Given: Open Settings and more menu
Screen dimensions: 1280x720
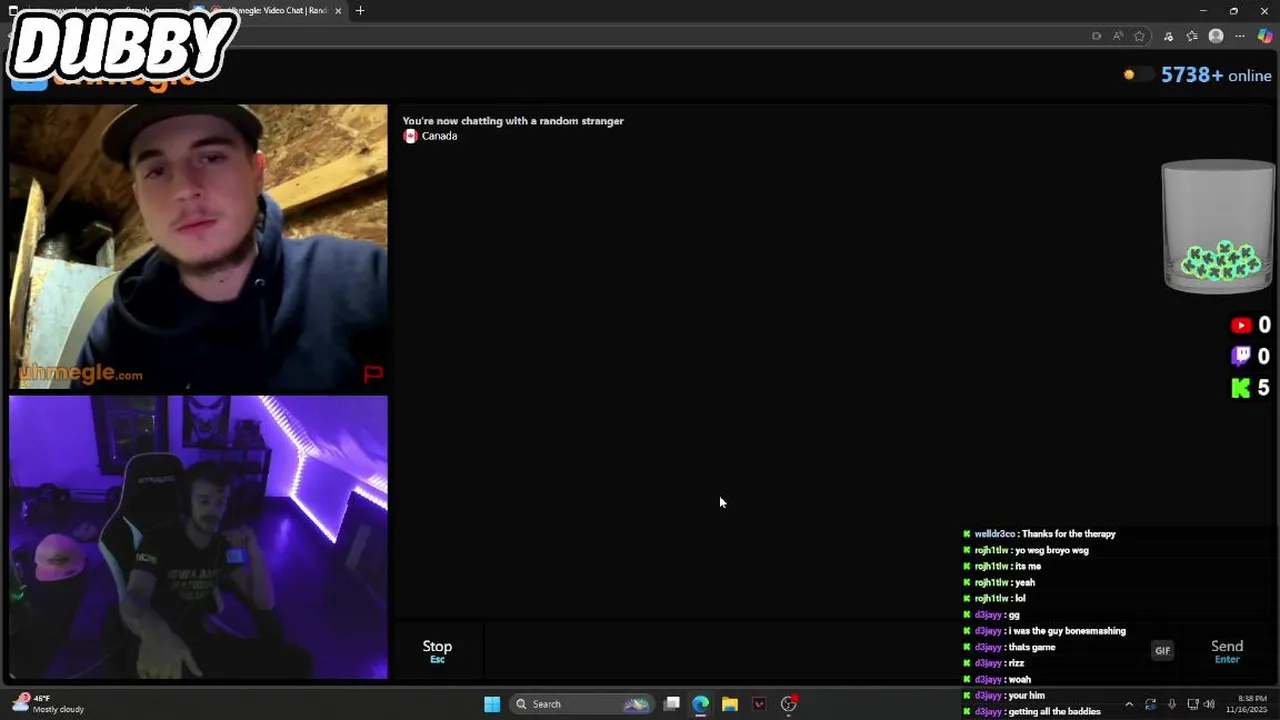Looking at the screenshot, I should [x=1240, y=36].
